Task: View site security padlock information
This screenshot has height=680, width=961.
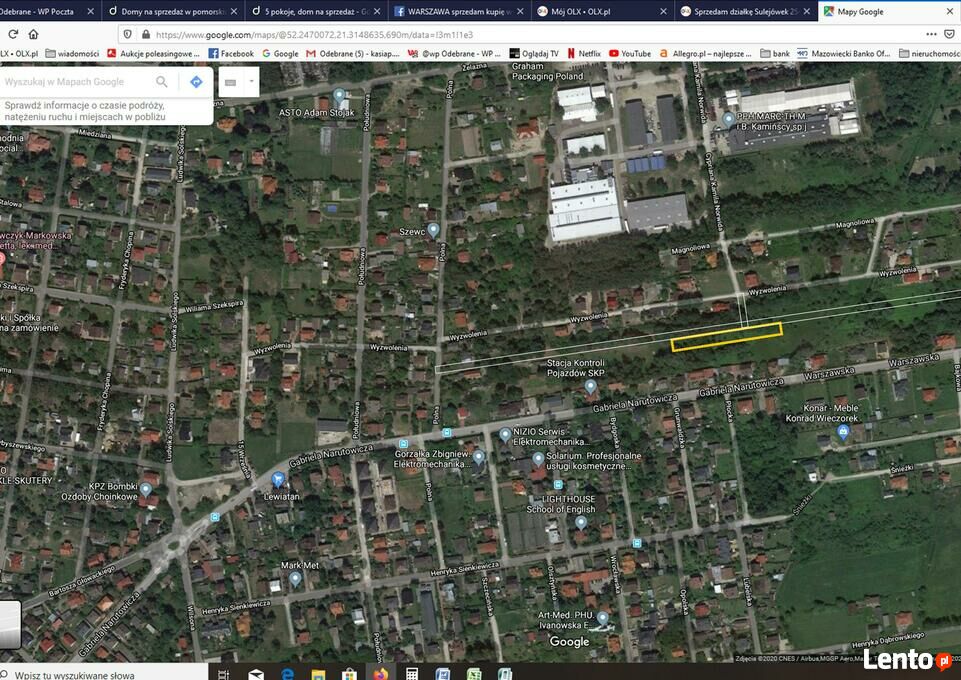Action: [146, 34]
